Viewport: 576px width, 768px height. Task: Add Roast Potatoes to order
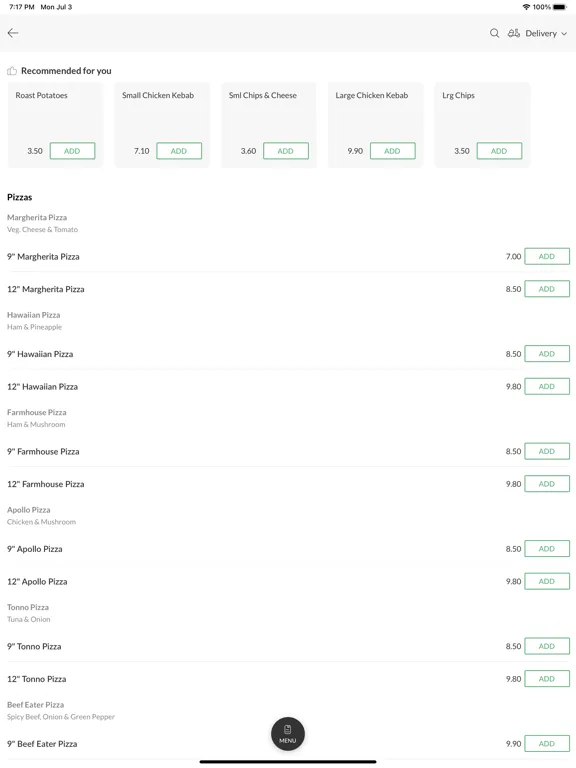point(72,151)
